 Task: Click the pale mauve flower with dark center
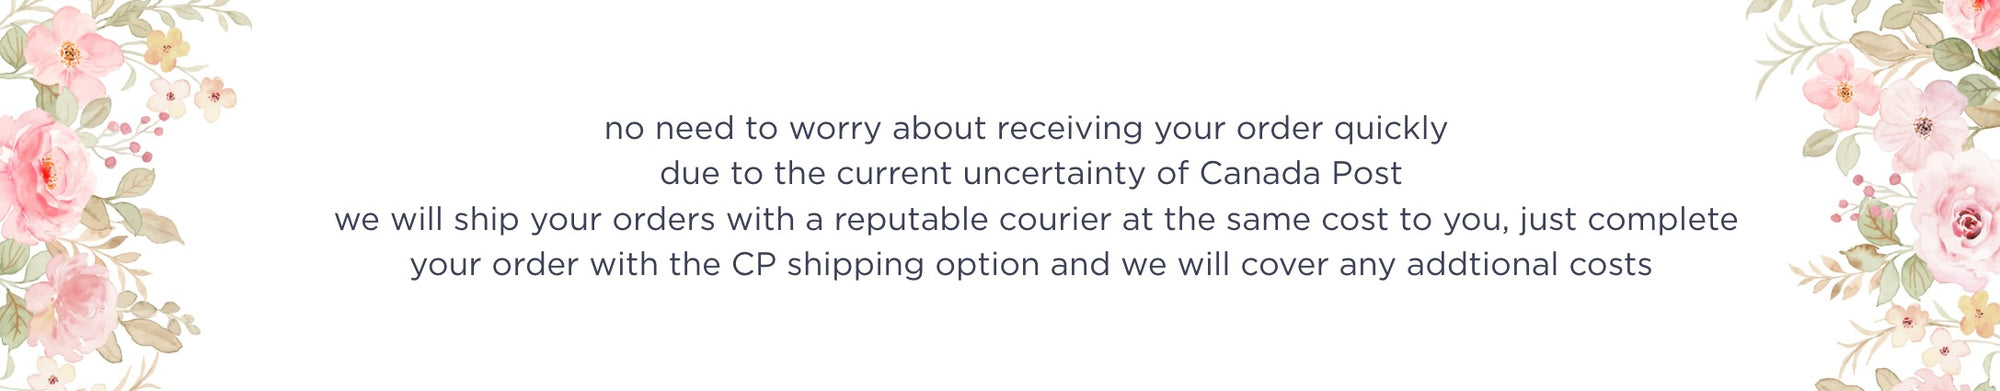click(1922, 124)
